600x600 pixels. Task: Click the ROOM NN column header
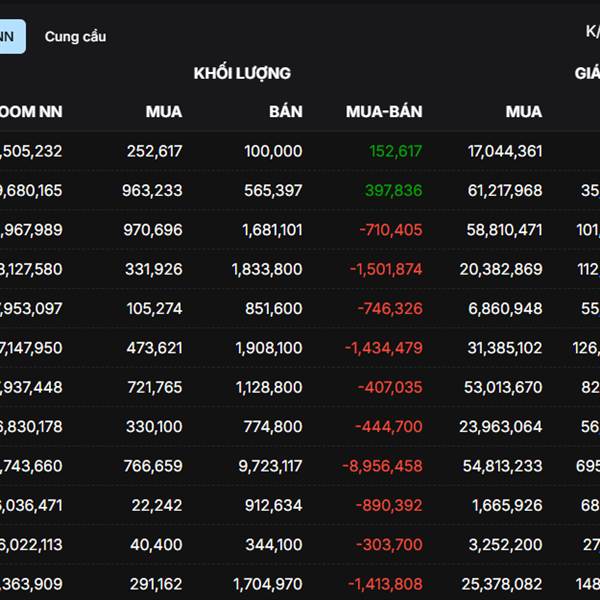click(30, 112)
